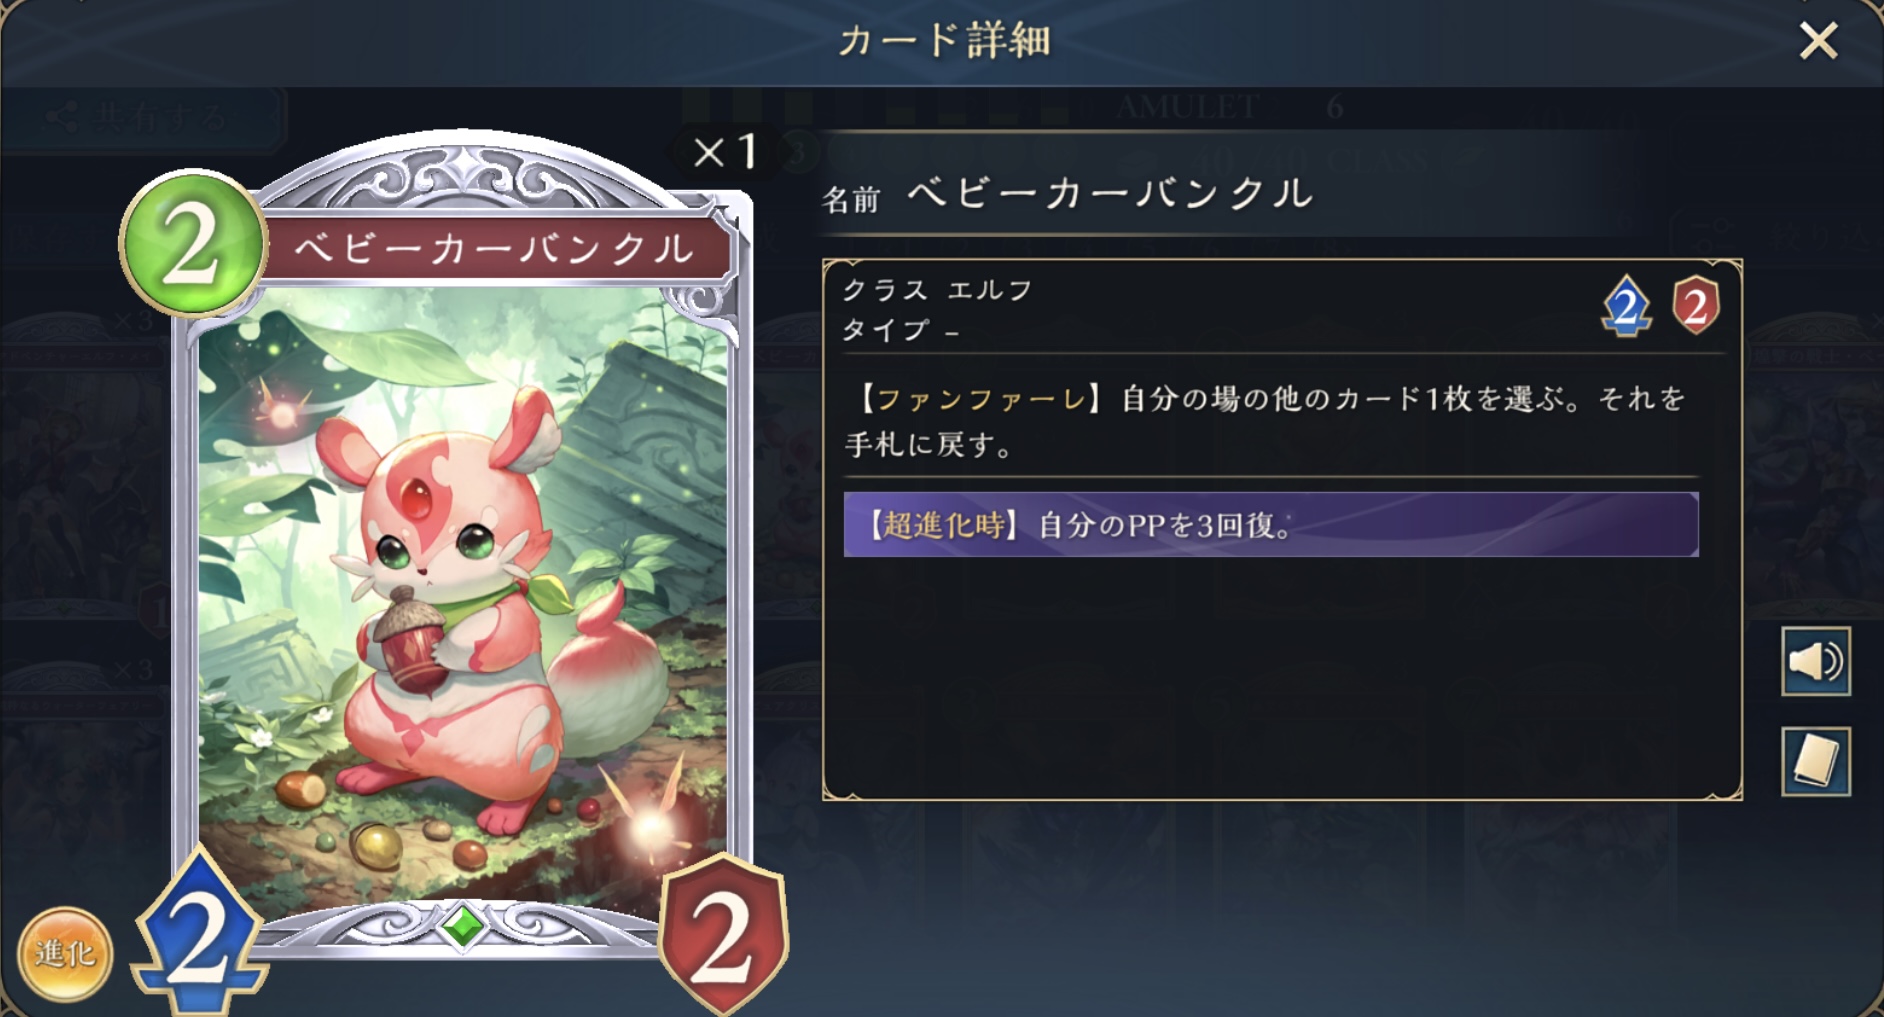The image size is (1884, 1017).
Task: Click the blue attack icon in info panel
Action: click(1626, 306)
